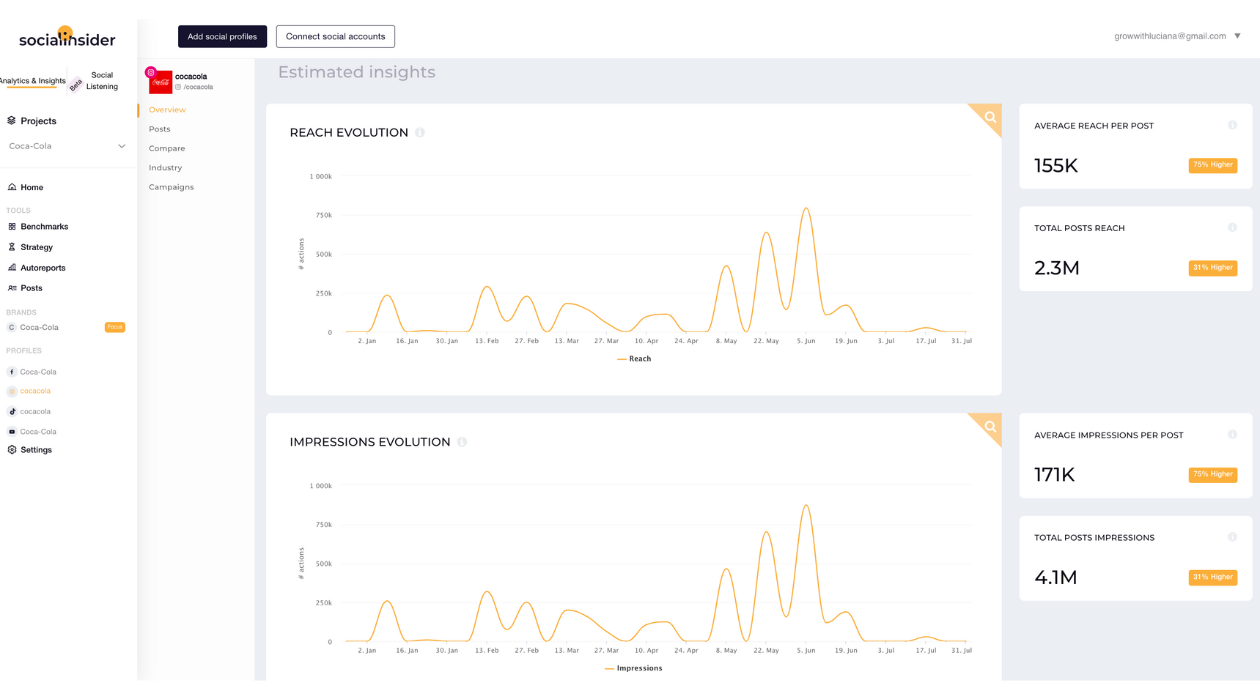Open Autoreports tool link
Image resolution: width=1260 pixels, height=700 pixels.
(43, 268)
